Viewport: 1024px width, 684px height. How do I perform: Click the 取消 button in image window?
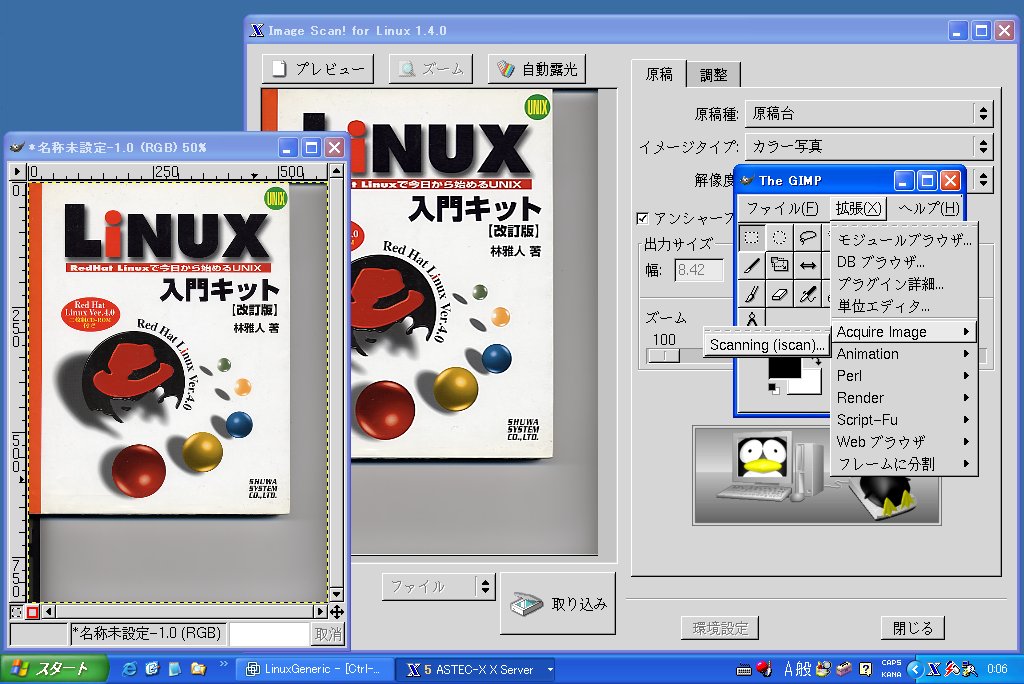click(328, 634)
